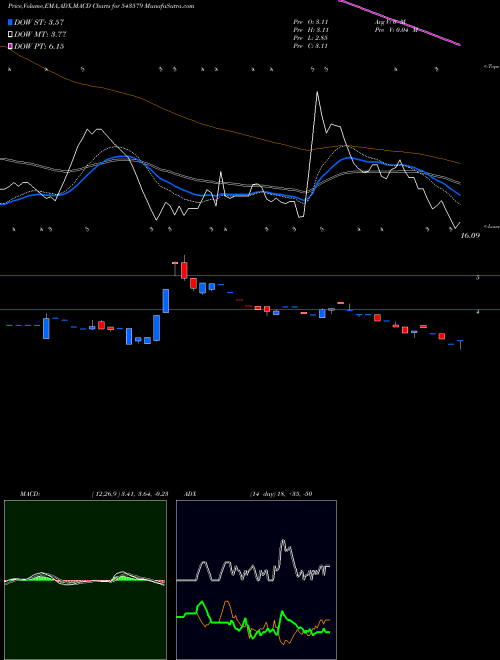Click the '<Tops' marker label at right edge
The height and width of the screenshot is (660, 500).
tap(491, 67)
